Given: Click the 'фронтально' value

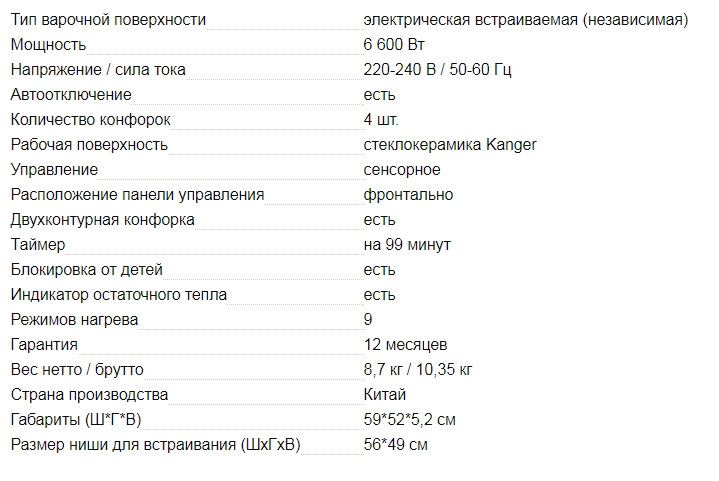Looking at the screenshot, I should (x=409, y=194).
